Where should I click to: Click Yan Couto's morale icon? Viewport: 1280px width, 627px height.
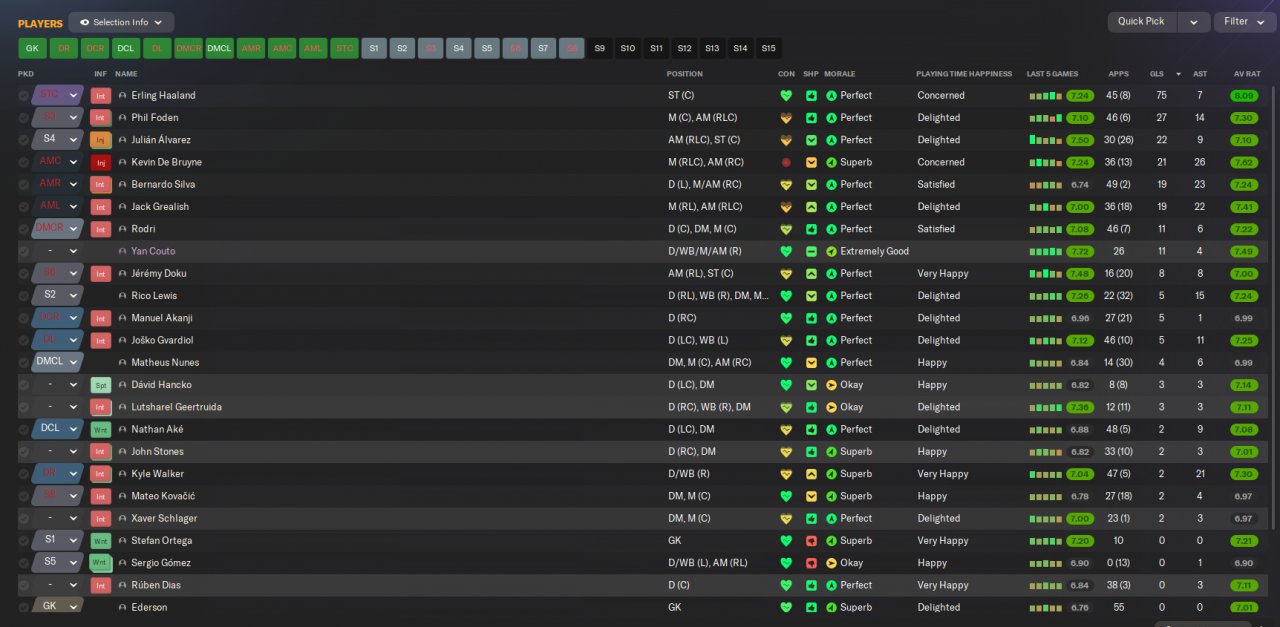[x=831, y=251]
